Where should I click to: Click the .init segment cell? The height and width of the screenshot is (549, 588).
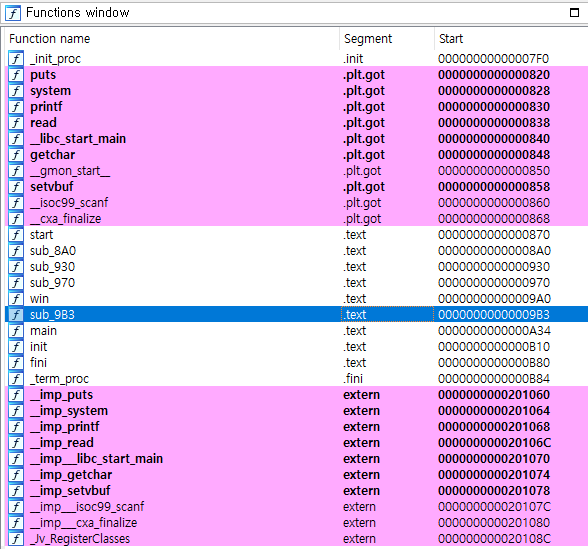click(353, 59)
